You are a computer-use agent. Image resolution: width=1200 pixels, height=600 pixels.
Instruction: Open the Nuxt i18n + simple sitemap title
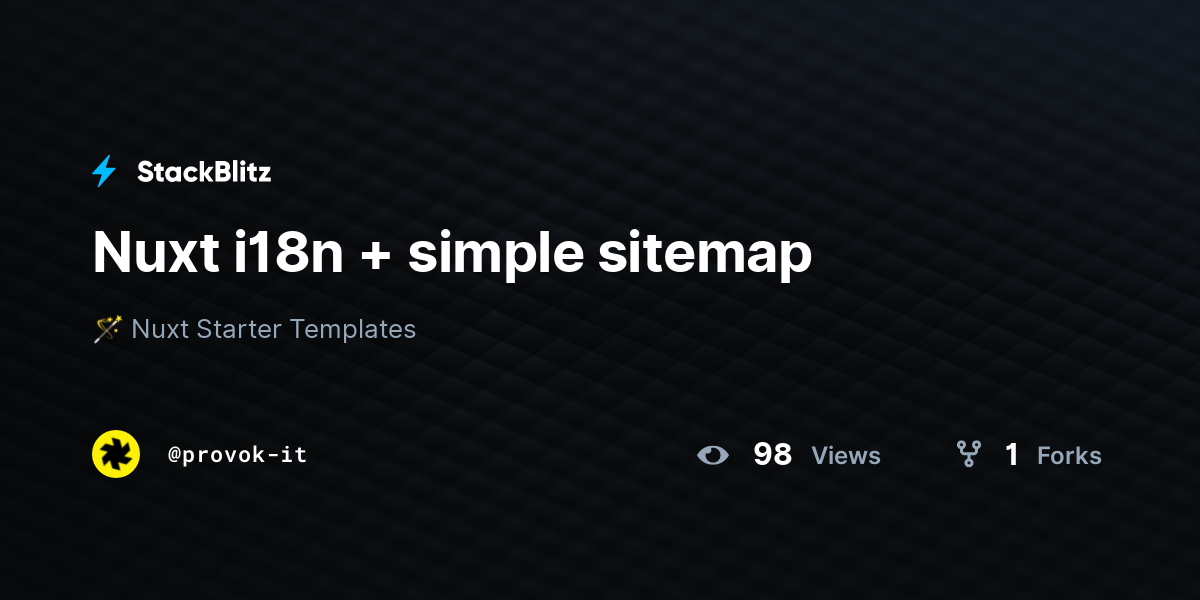pyautogui.click(x=452, y=254)
